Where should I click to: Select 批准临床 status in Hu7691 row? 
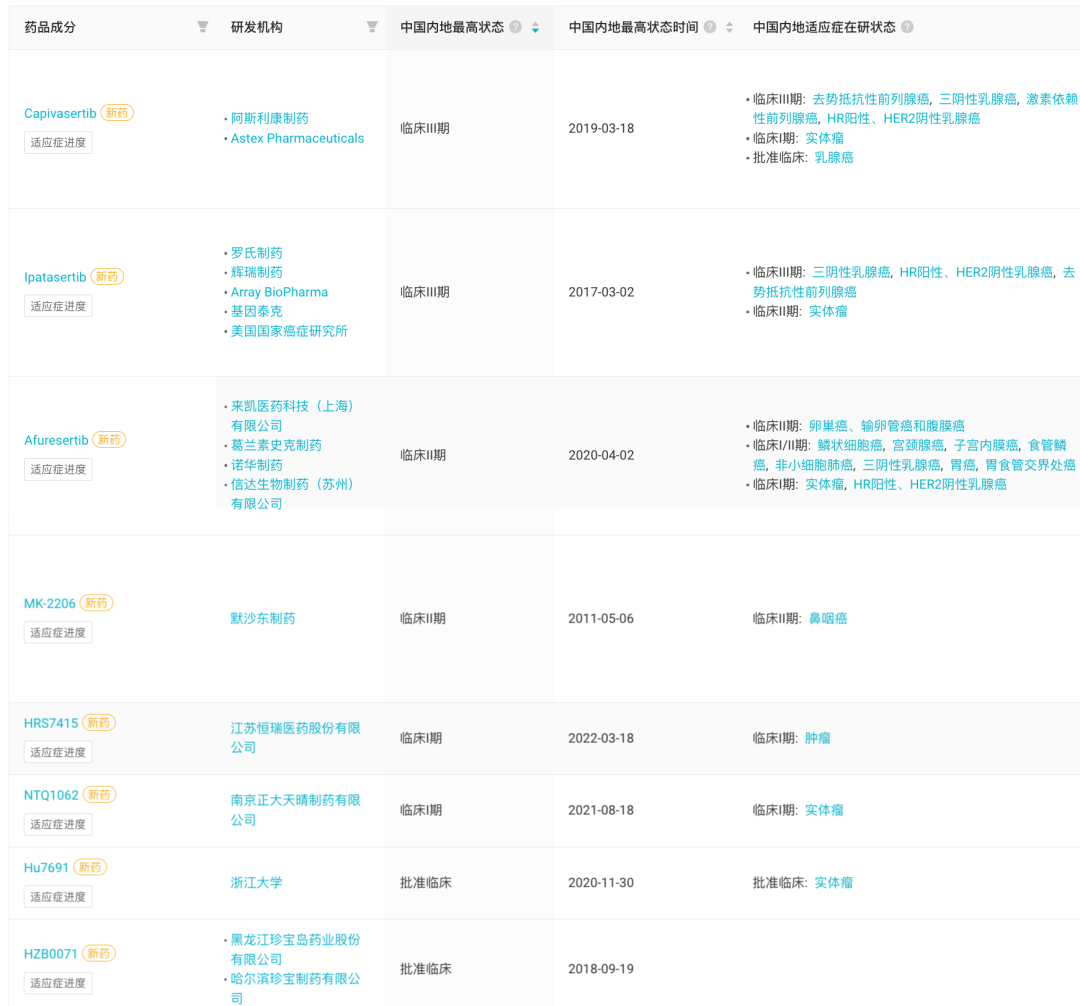426,883
